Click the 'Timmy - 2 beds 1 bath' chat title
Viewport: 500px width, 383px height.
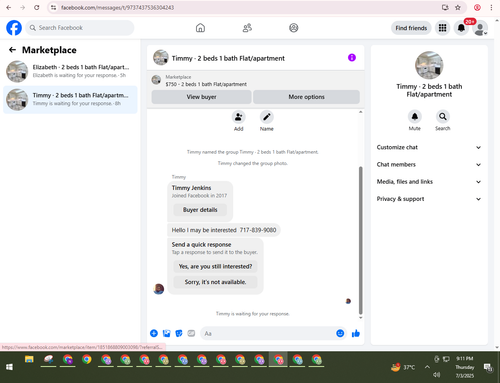228,58
